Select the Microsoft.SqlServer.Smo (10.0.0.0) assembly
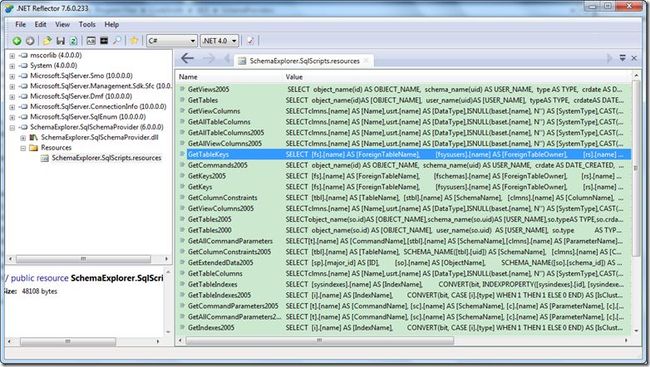Image resolution: width=650 pixels, height=367 pixels. (x=81, y=75)
